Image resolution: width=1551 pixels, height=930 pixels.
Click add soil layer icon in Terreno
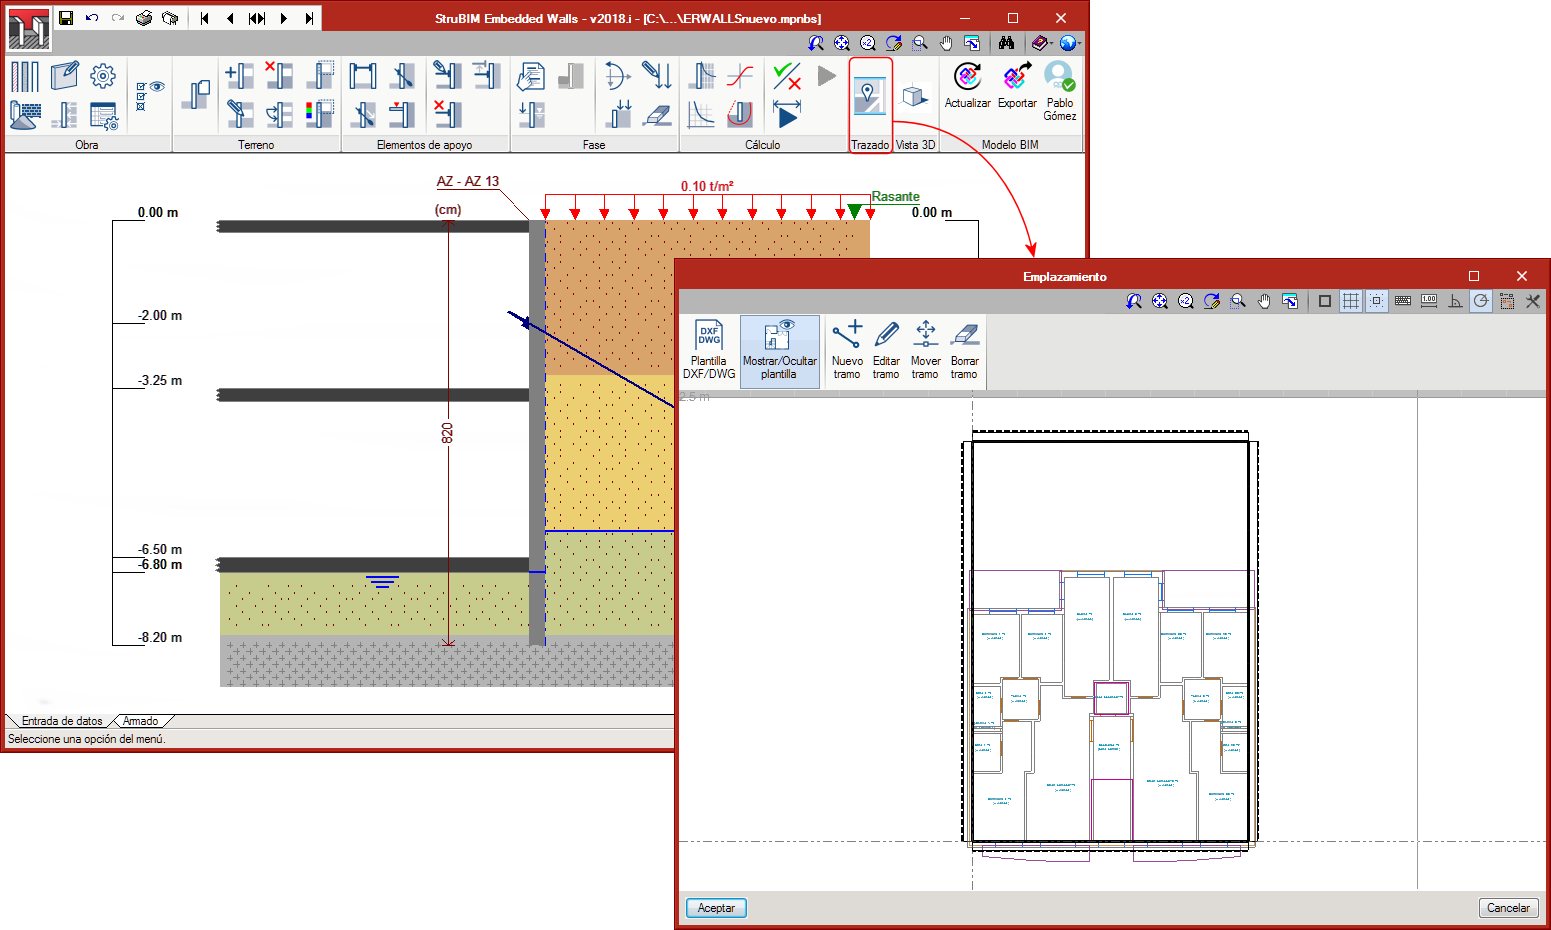pyautogui.click(x=238, y=76)
